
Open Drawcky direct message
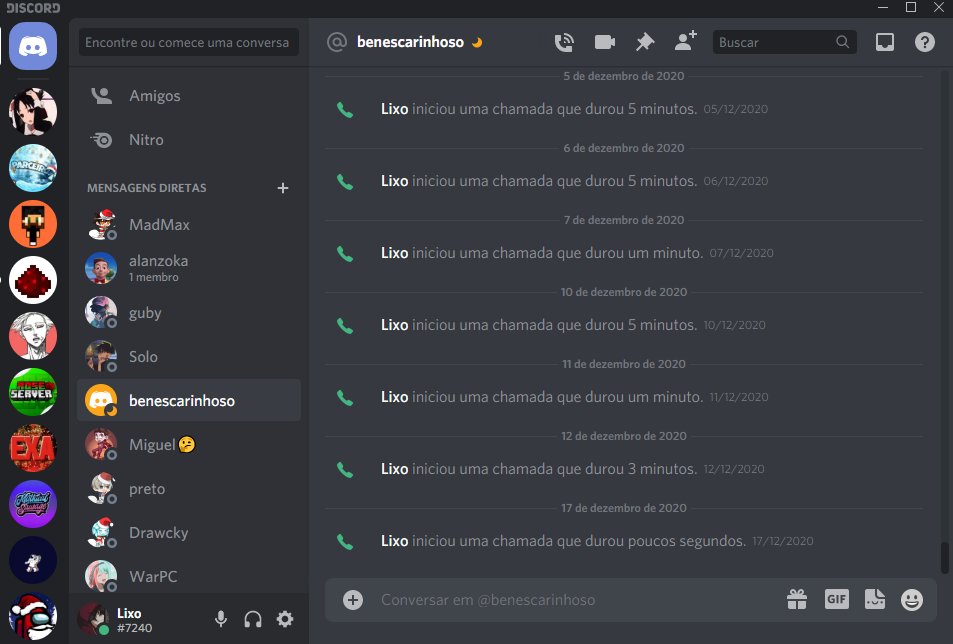189,533
